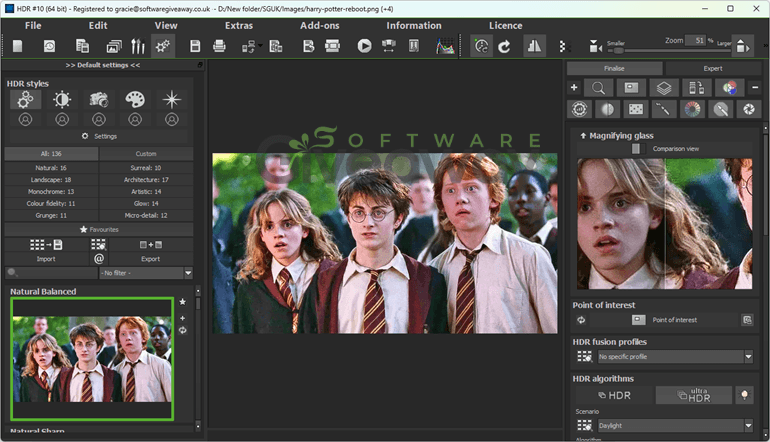Open the brushes tool icon
The height and width of the screenshot is (442, 770).
pyautogui.click(x=138, y=46)
